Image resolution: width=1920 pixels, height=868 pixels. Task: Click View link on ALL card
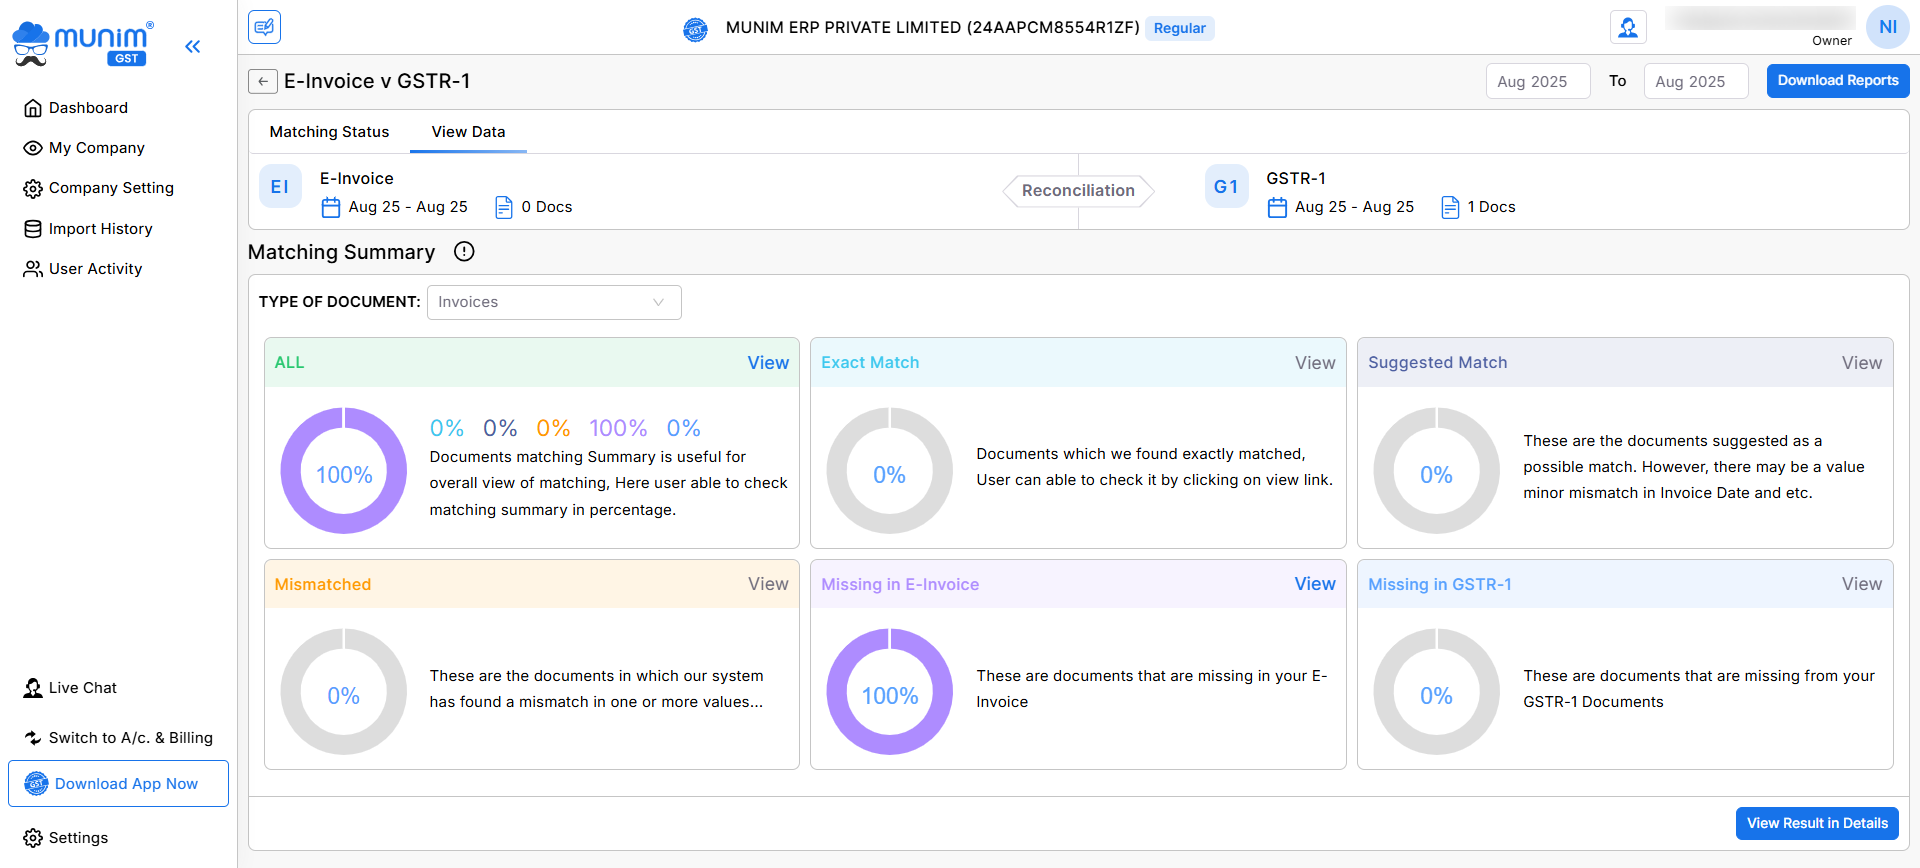tap(768, 363)
